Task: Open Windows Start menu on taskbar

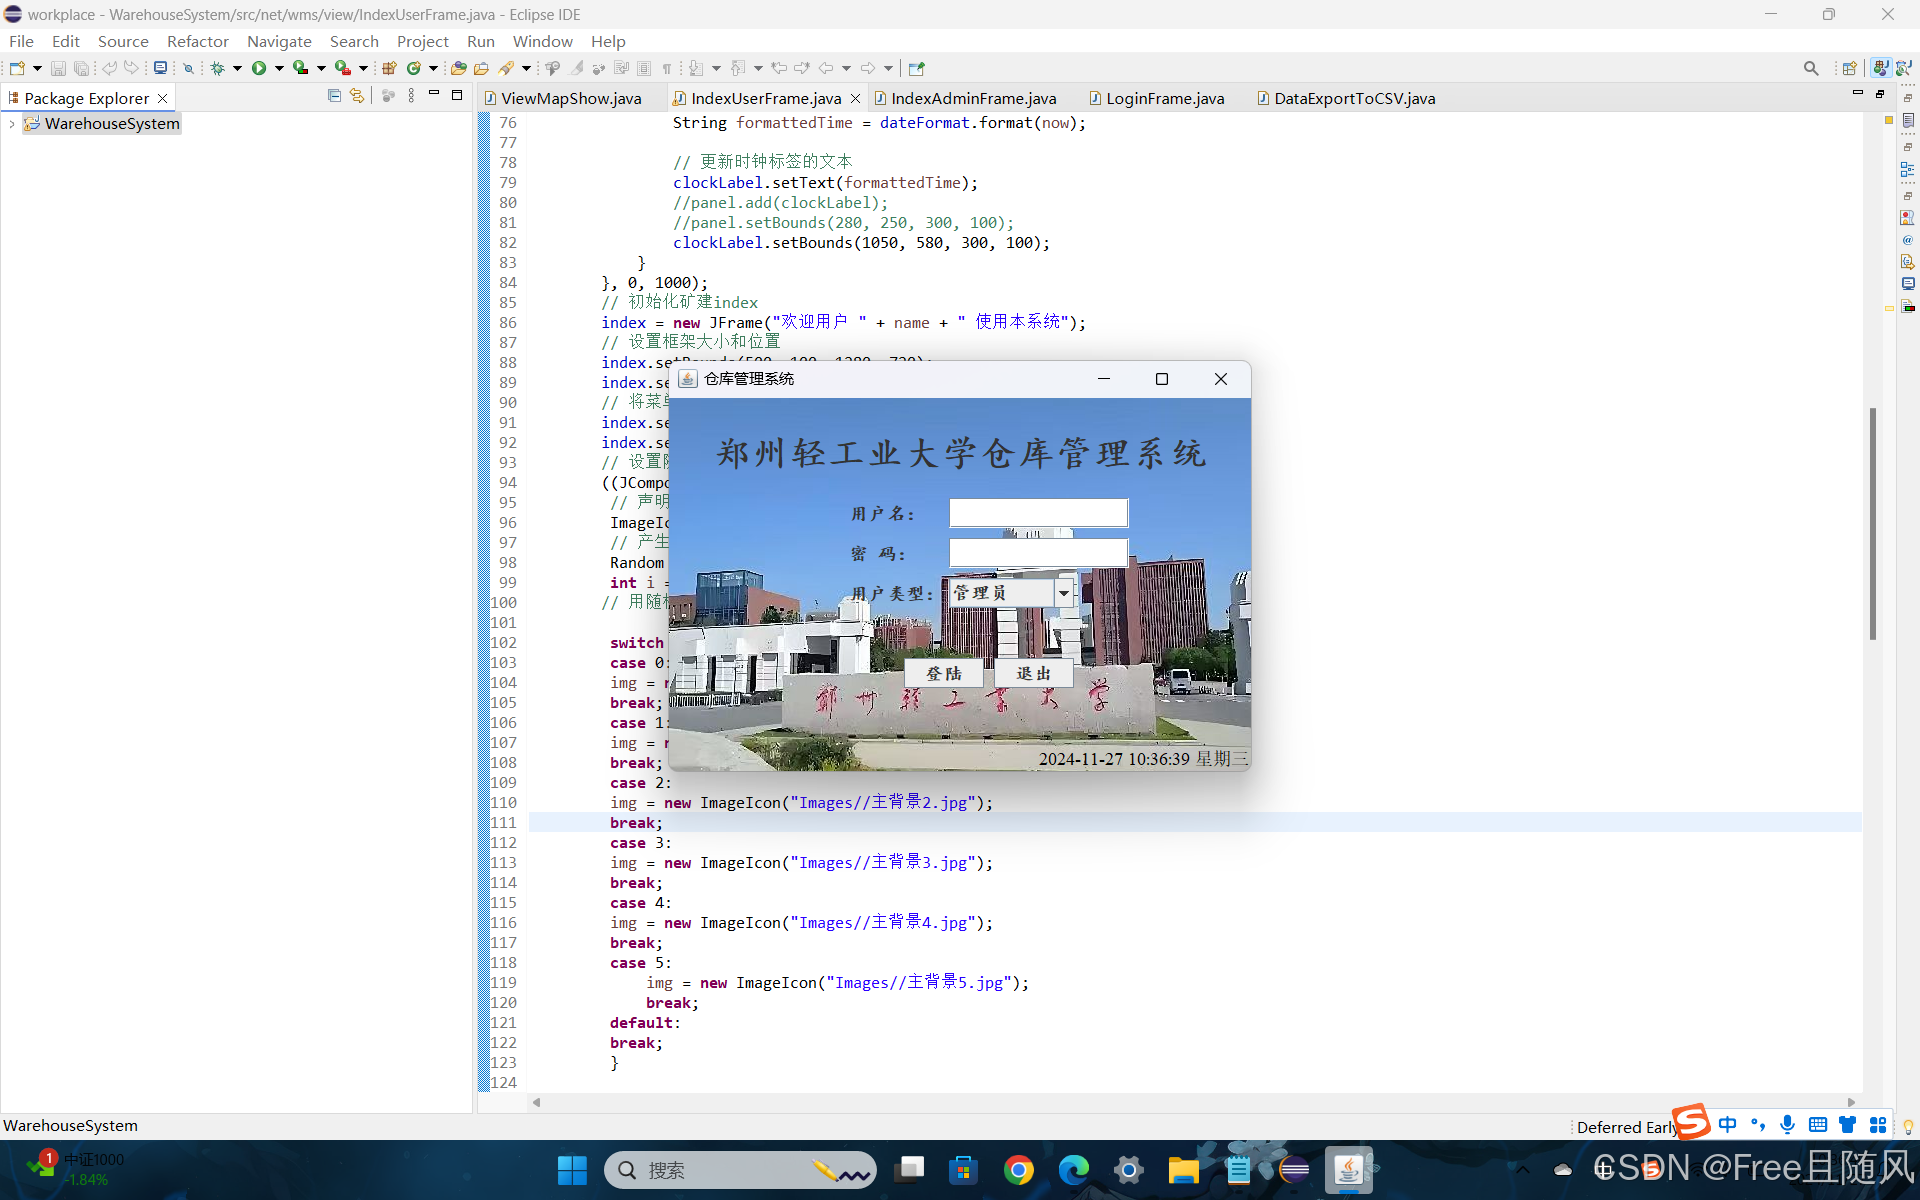Action: tap(572, 1170)
